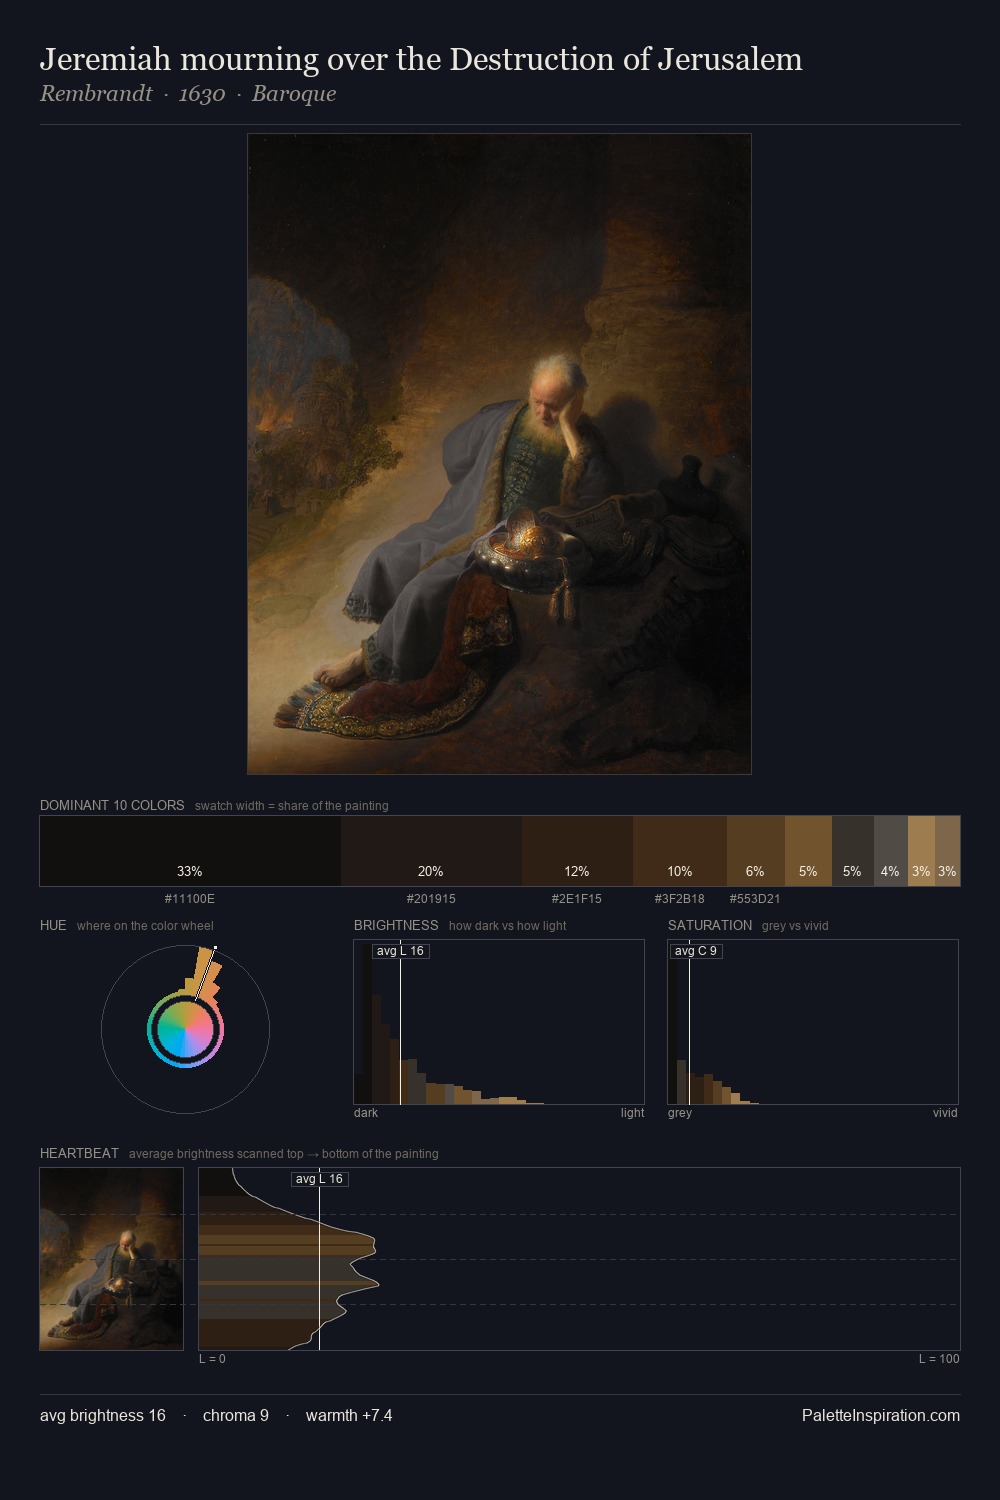Click the Rembrandt 1630 Baroque subtitle
This screenshot has height=1500, width=1000.
(188, 94)
